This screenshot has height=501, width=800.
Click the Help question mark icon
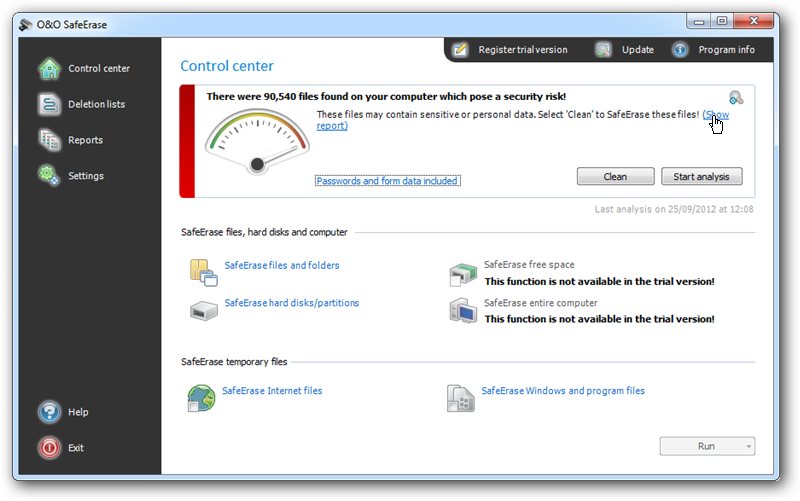49,412
